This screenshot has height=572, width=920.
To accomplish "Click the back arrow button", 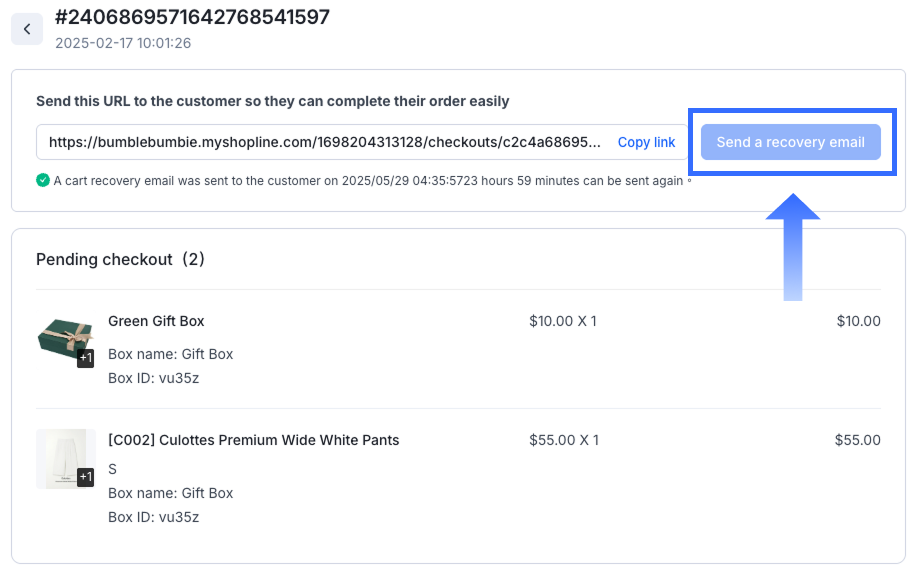I will (x=27, y=29).
